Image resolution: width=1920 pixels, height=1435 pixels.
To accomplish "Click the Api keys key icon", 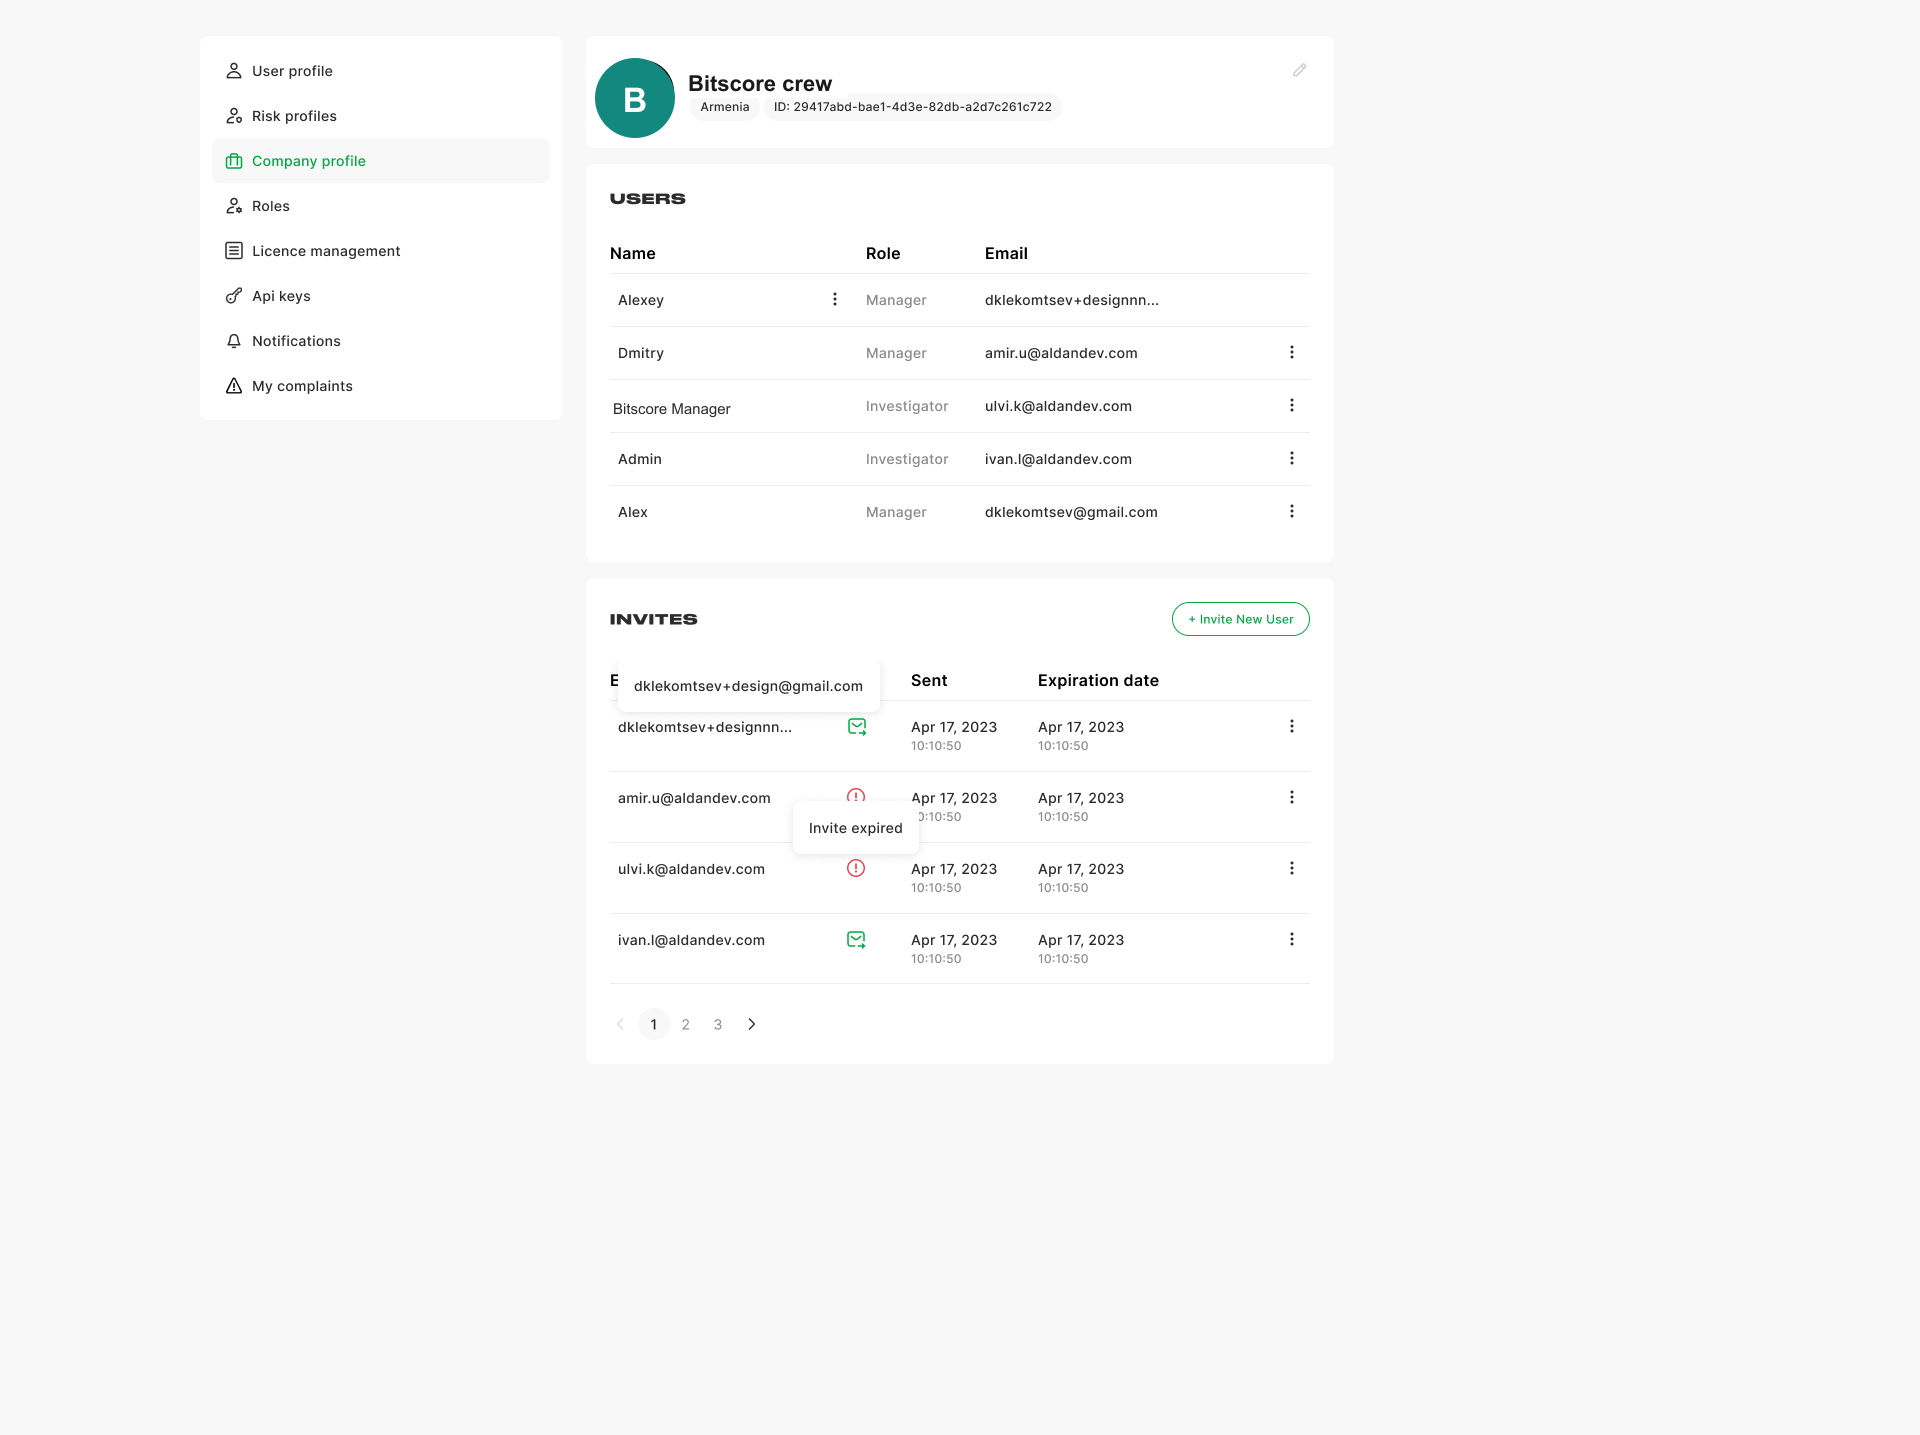I will (234, 296).
